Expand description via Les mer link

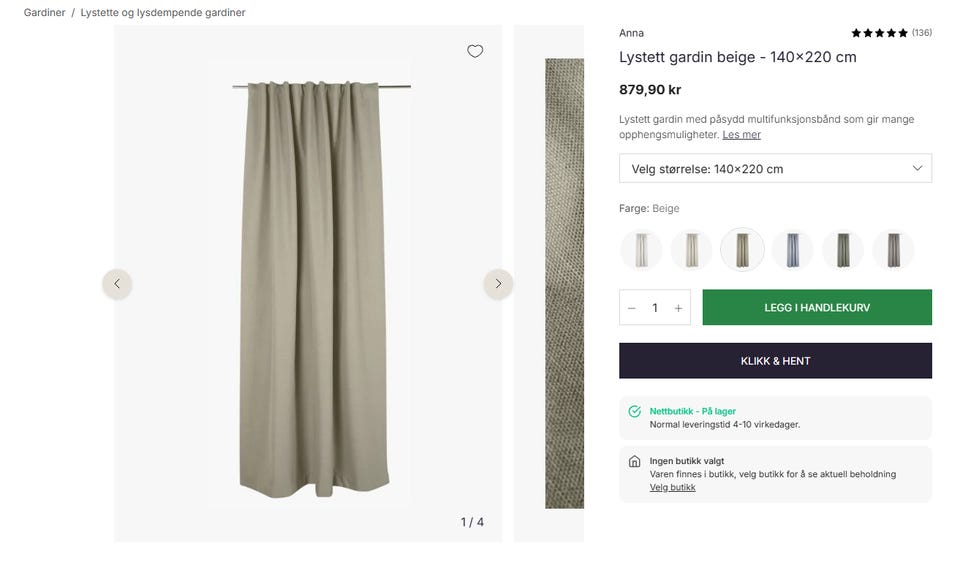[x=741, y=135]
